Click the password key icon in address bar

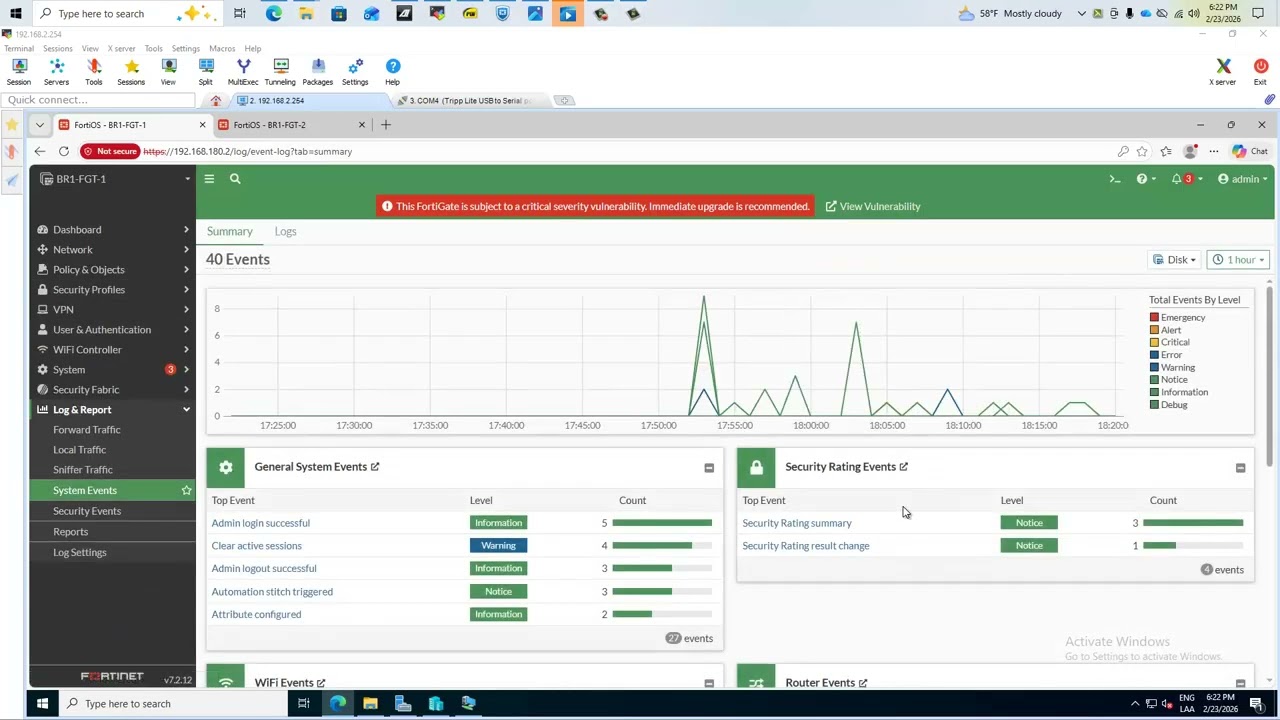1123,151
